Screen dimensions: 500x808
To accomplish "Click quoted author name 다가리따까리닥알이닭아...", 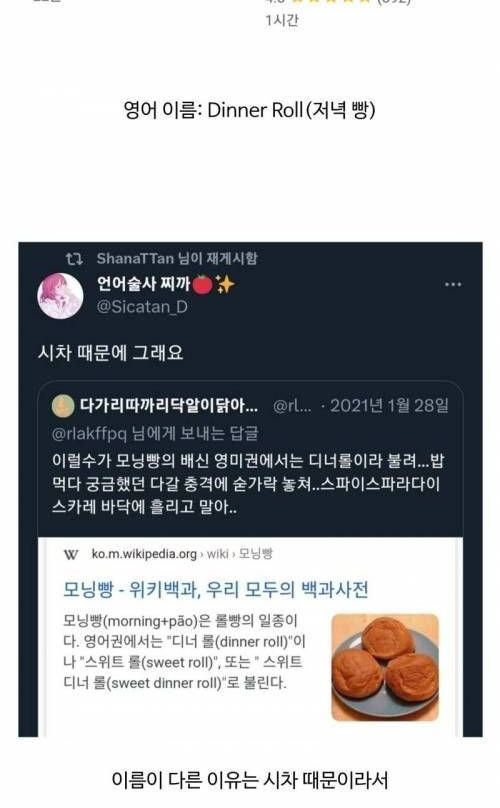I will point(169,406).
